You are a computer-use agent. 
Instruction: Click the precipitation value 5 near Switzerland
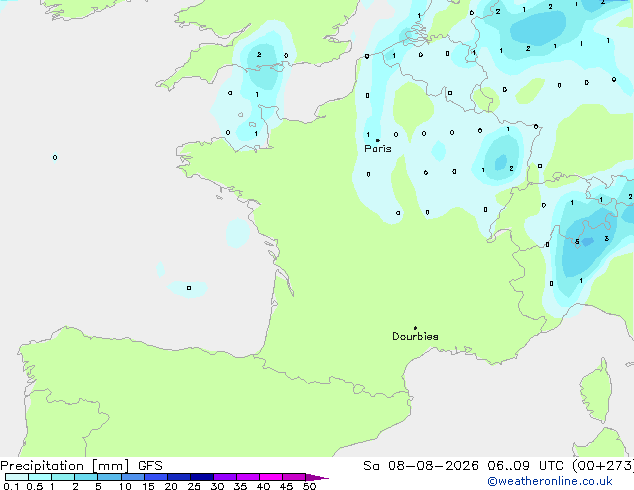[x=577, y=242]
